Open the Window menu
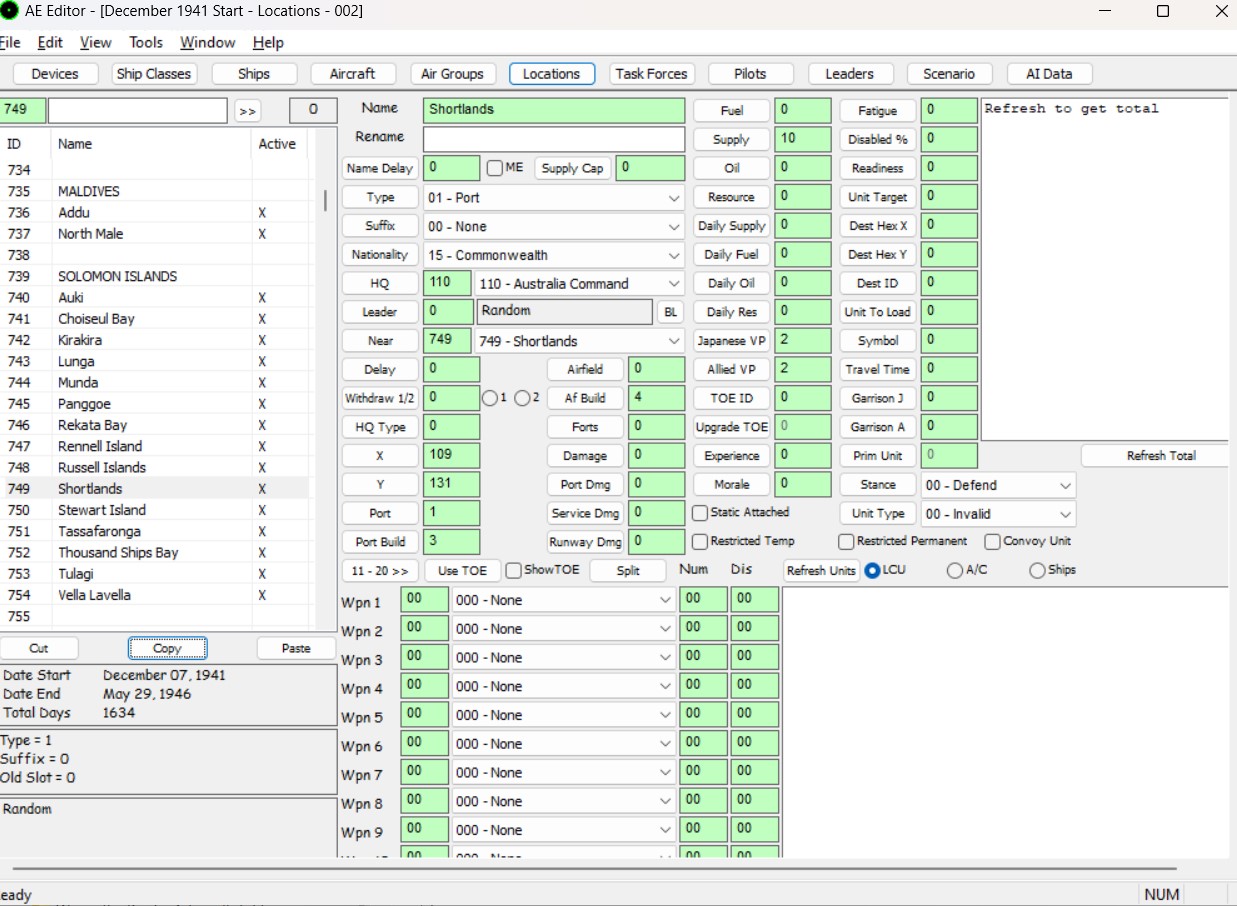The image size is (1237, 906). tap(208, 43)
